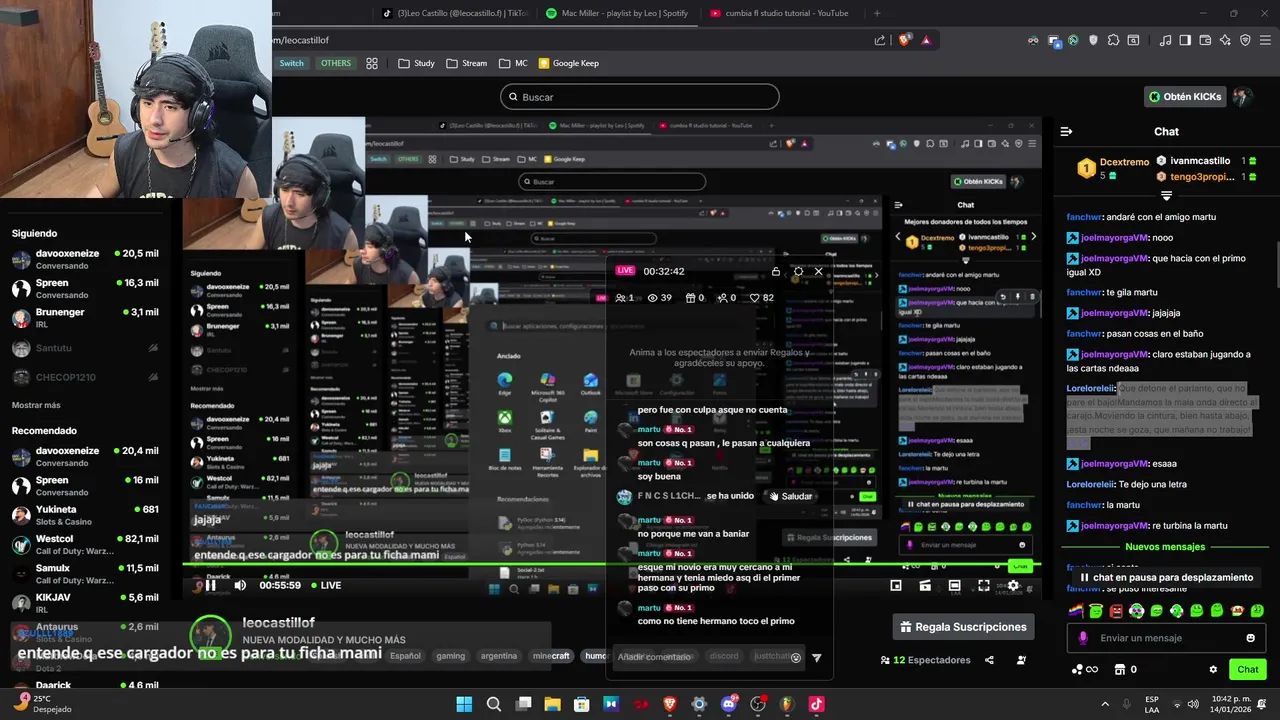The image size is (1280, 720).
Task: Open Discord from the taskbar
Action: click(x=729, y=704)
